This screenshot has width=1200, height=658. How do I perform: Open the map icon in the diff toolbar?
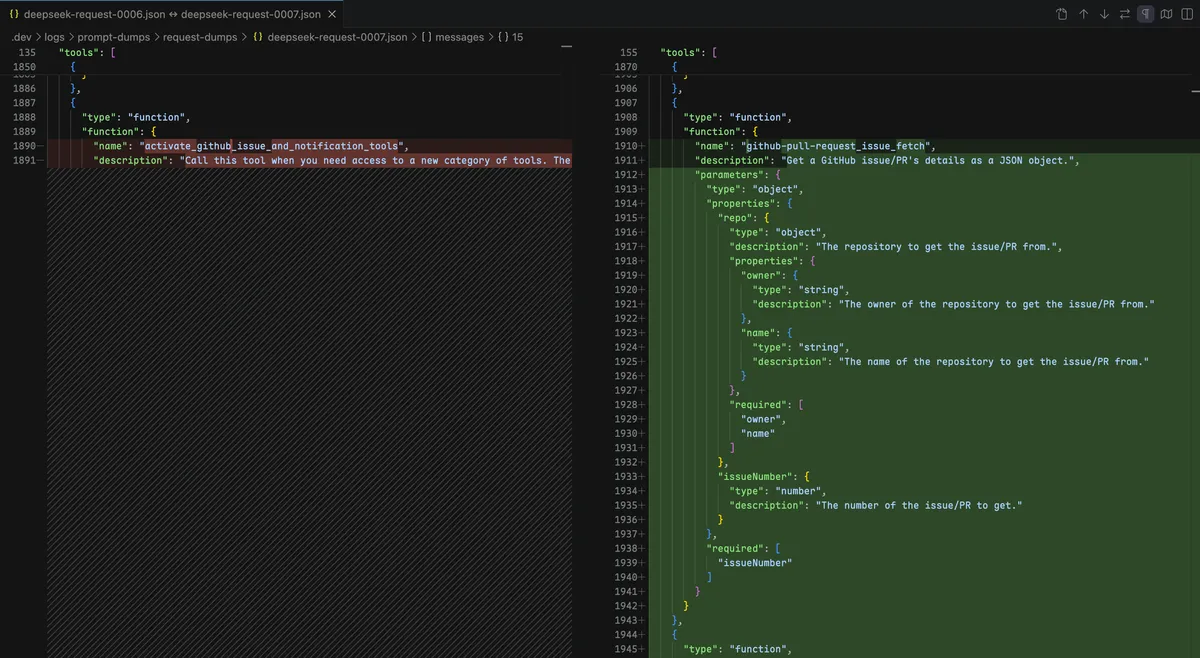click(1166, 14)
